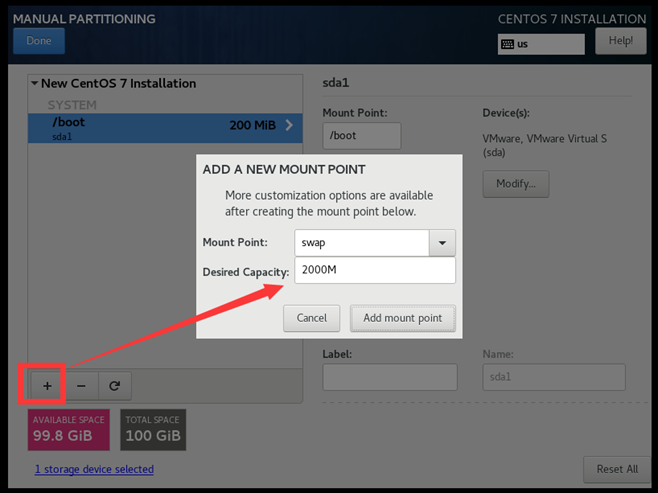Click the AVAILABLE SPACE 99.8 GiB box
Image resolution: width=658 pixels, height=493 pixels.
click(69, 430)
